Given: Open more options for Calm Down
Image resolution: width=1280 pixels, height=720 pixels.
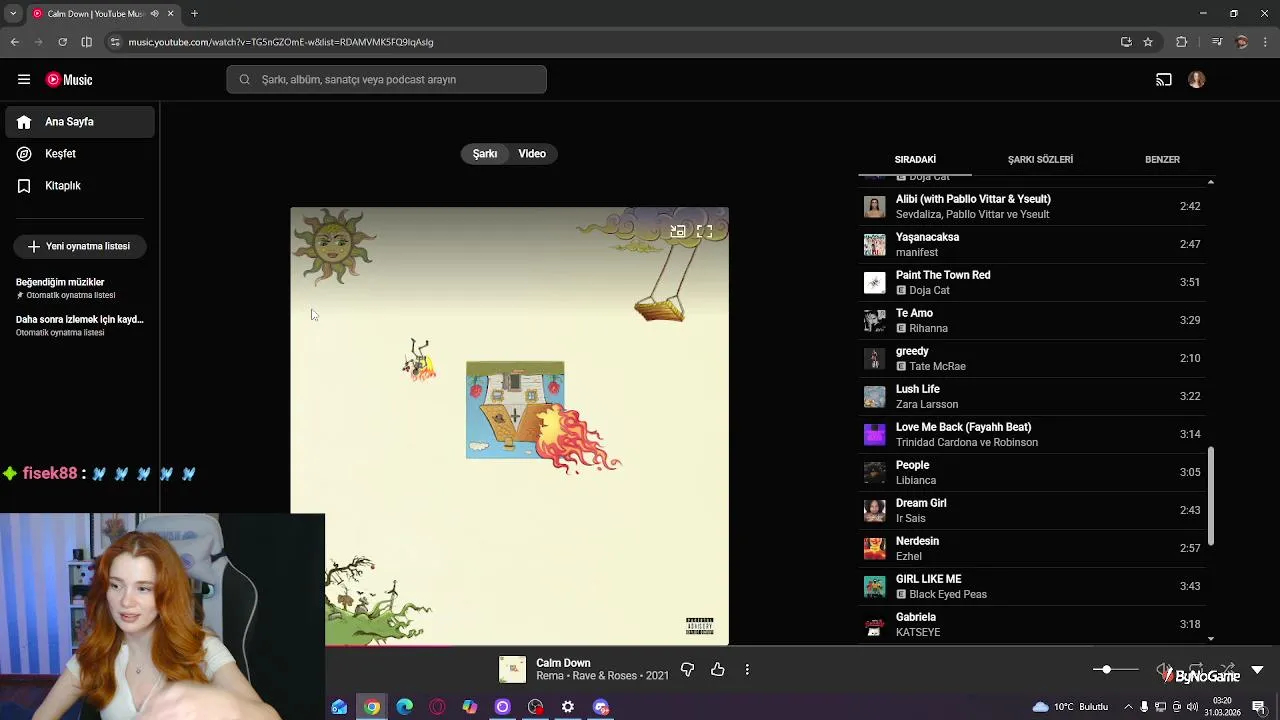Looking at the screenshot, I should click(x=747, y=670).
